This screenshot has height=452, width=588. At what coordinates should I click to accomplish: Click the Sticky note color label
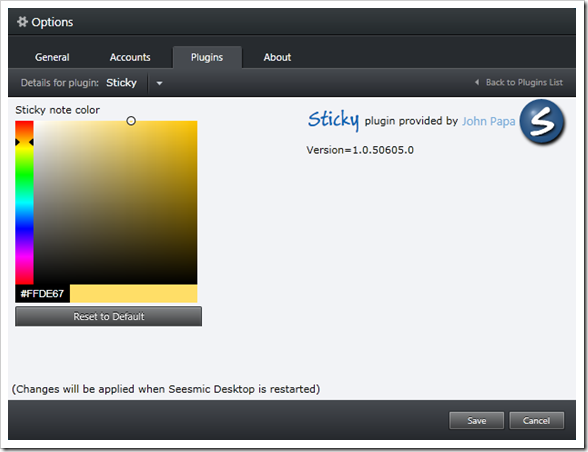57,110
